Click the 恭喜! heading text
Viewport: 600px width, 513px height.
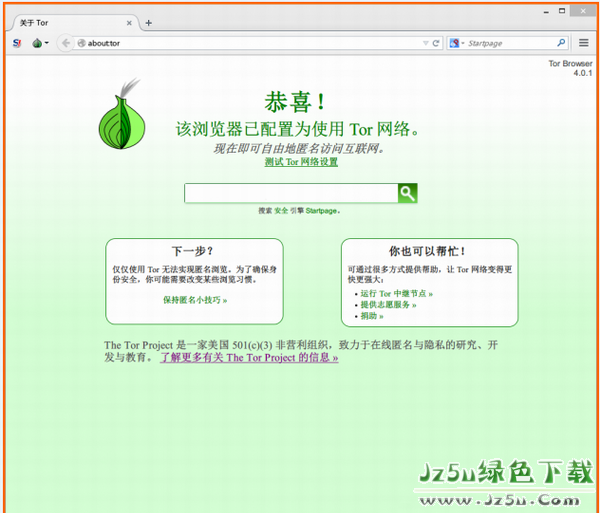tap(295, 102)
